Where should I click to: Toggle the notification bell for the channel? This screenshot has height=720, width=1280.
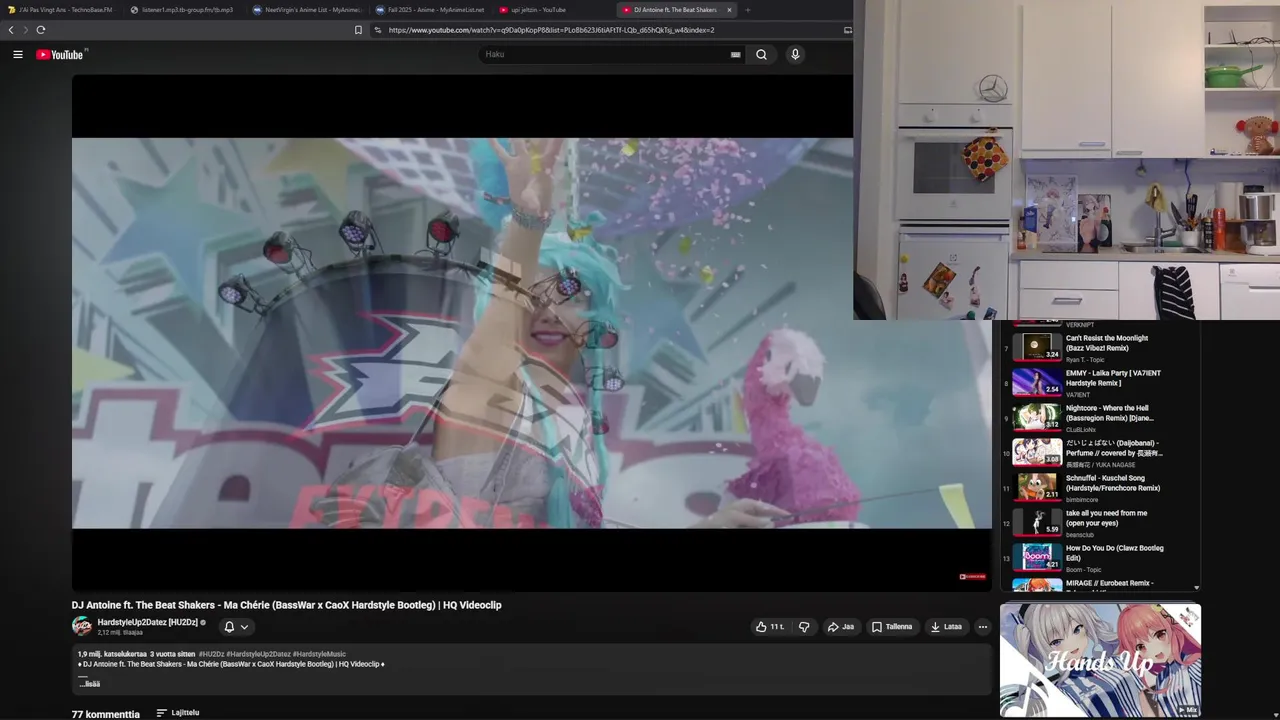[x=229, y=627]
